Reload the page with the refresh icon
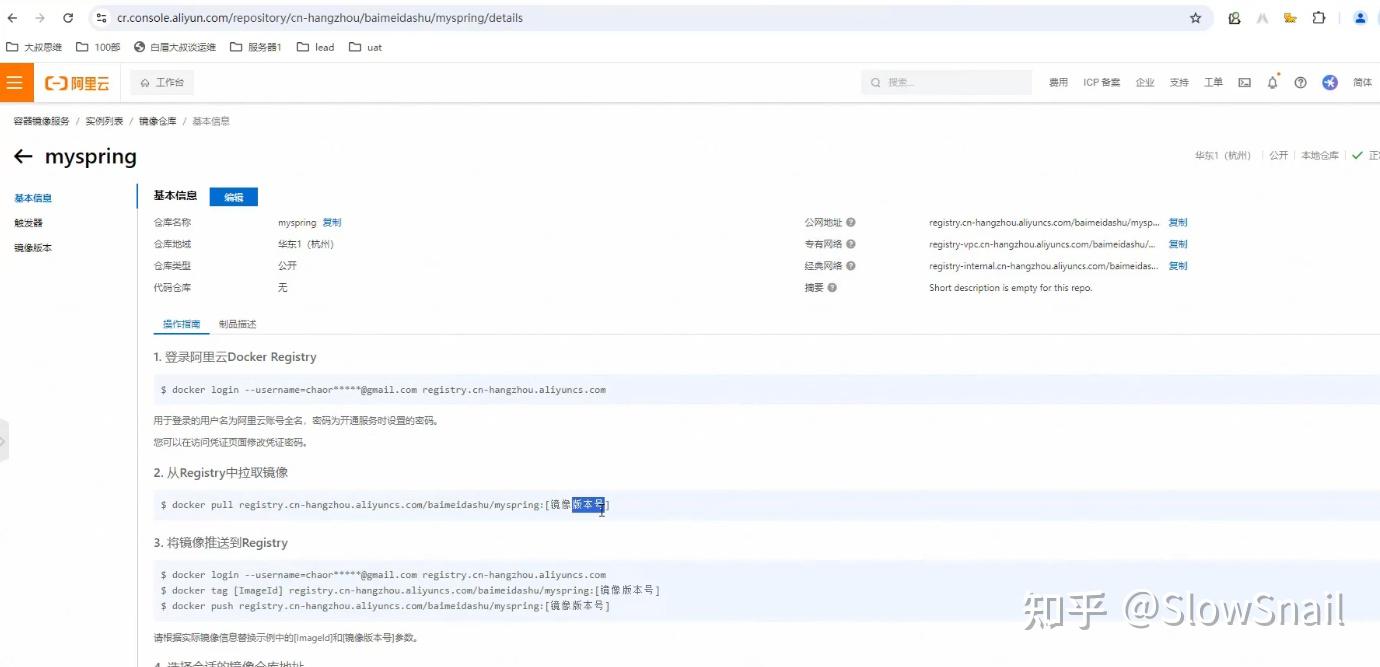This screenshot has width=1380, height=667. pyautogui.click(x=68, y=17)
